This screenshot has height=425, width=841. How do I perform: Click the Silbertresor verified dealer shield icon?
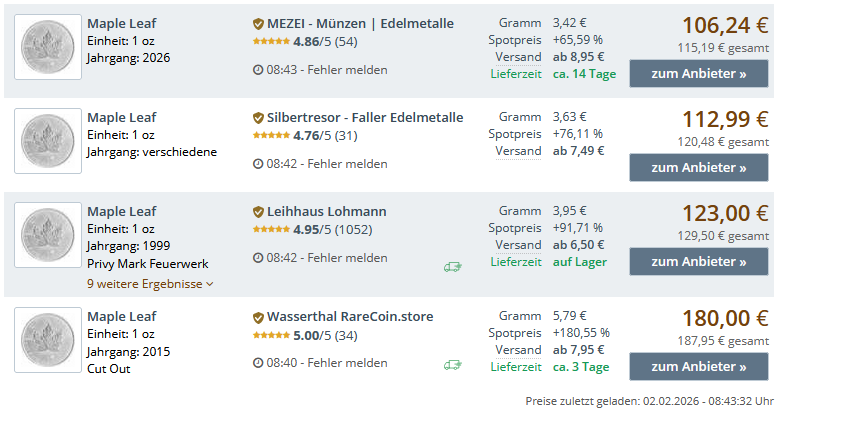[x=258, y=118]
